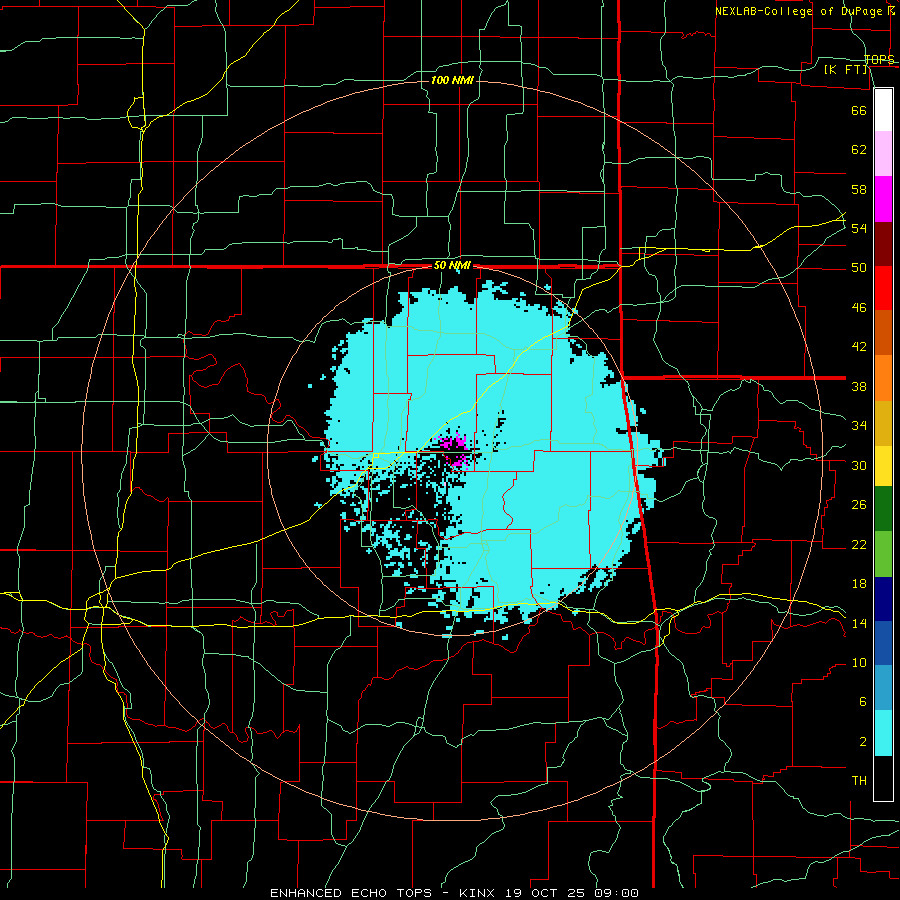Click the bright red legend swatch
The width and height of the screenshot is (900, 900).
883,288
